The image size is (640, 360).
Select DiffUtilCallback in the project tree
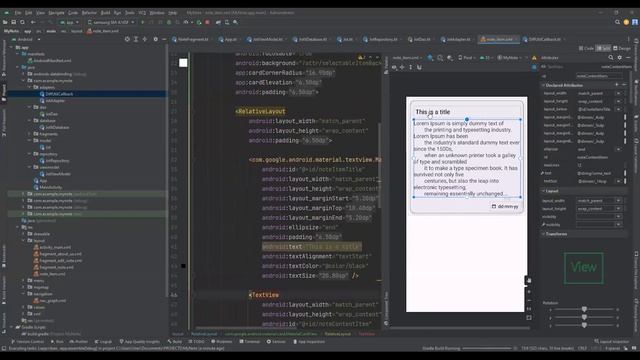click(59, 94)
